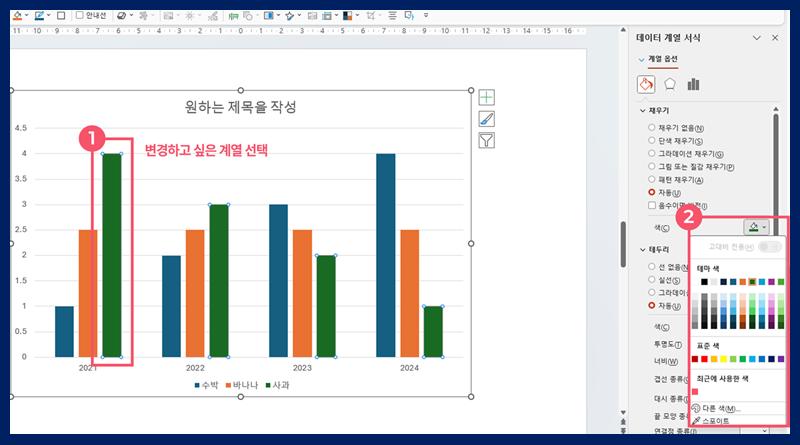The height and width of the screenshot is (445, 800).
Task: Click the green align objects icon in toolbar
Action: click(x=233, y=16)
